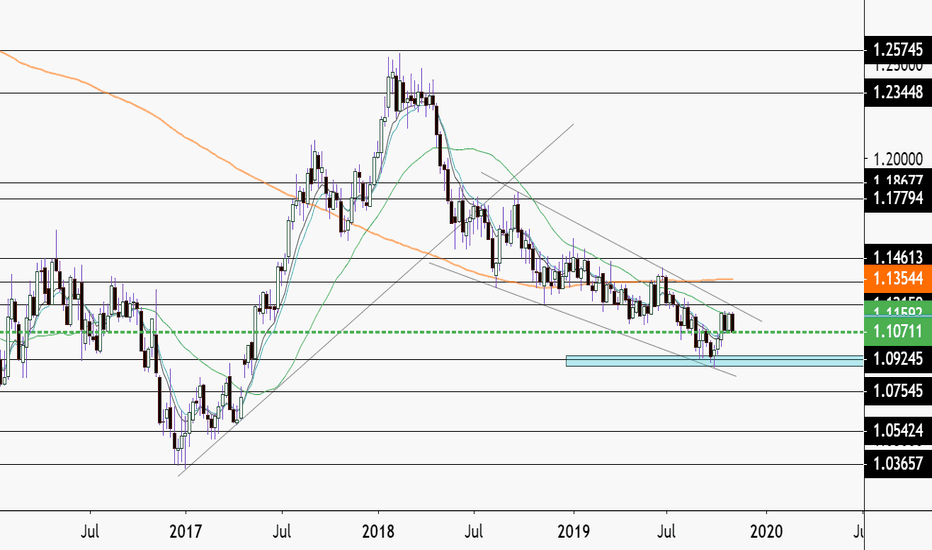Click the 2017 label on time axis
This screenshot has width=932, height=550.
pos(185,531)
